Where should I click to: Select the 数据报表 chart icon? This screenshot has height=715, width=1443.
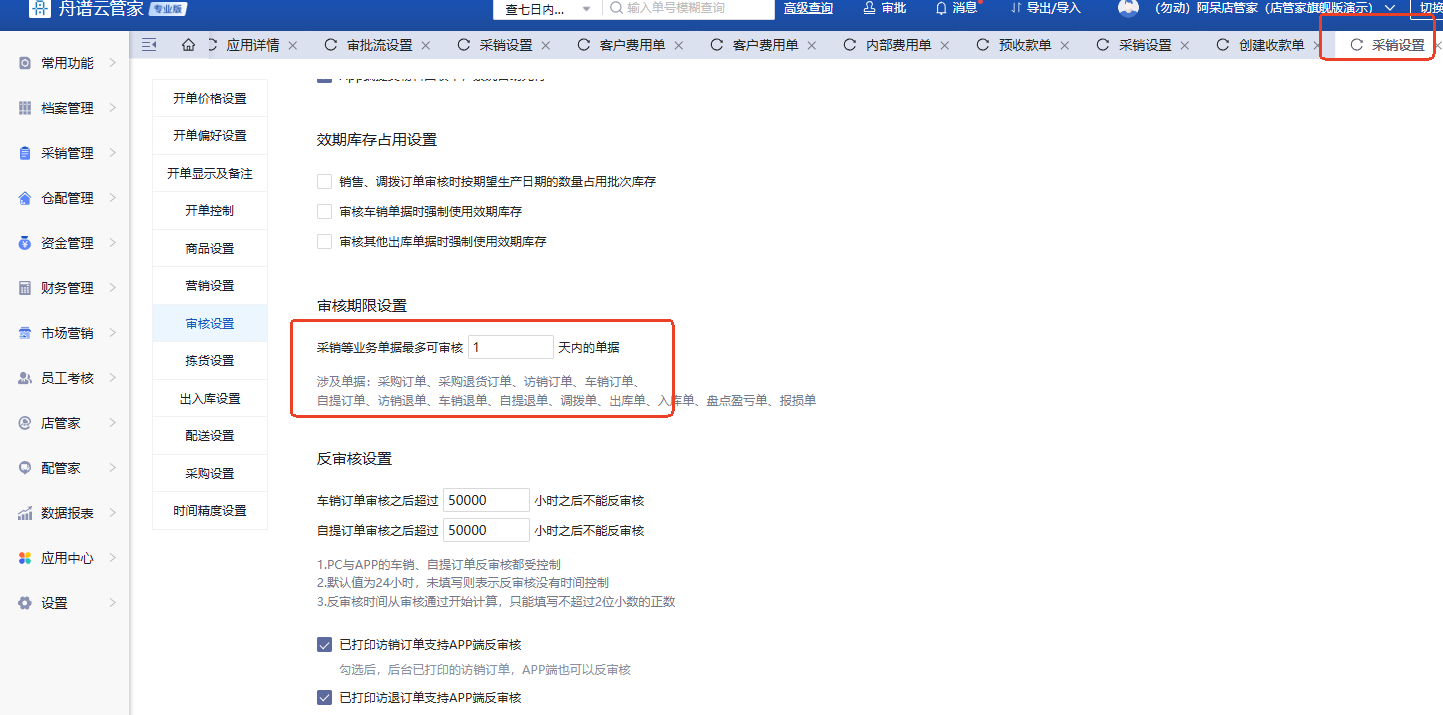25,513
